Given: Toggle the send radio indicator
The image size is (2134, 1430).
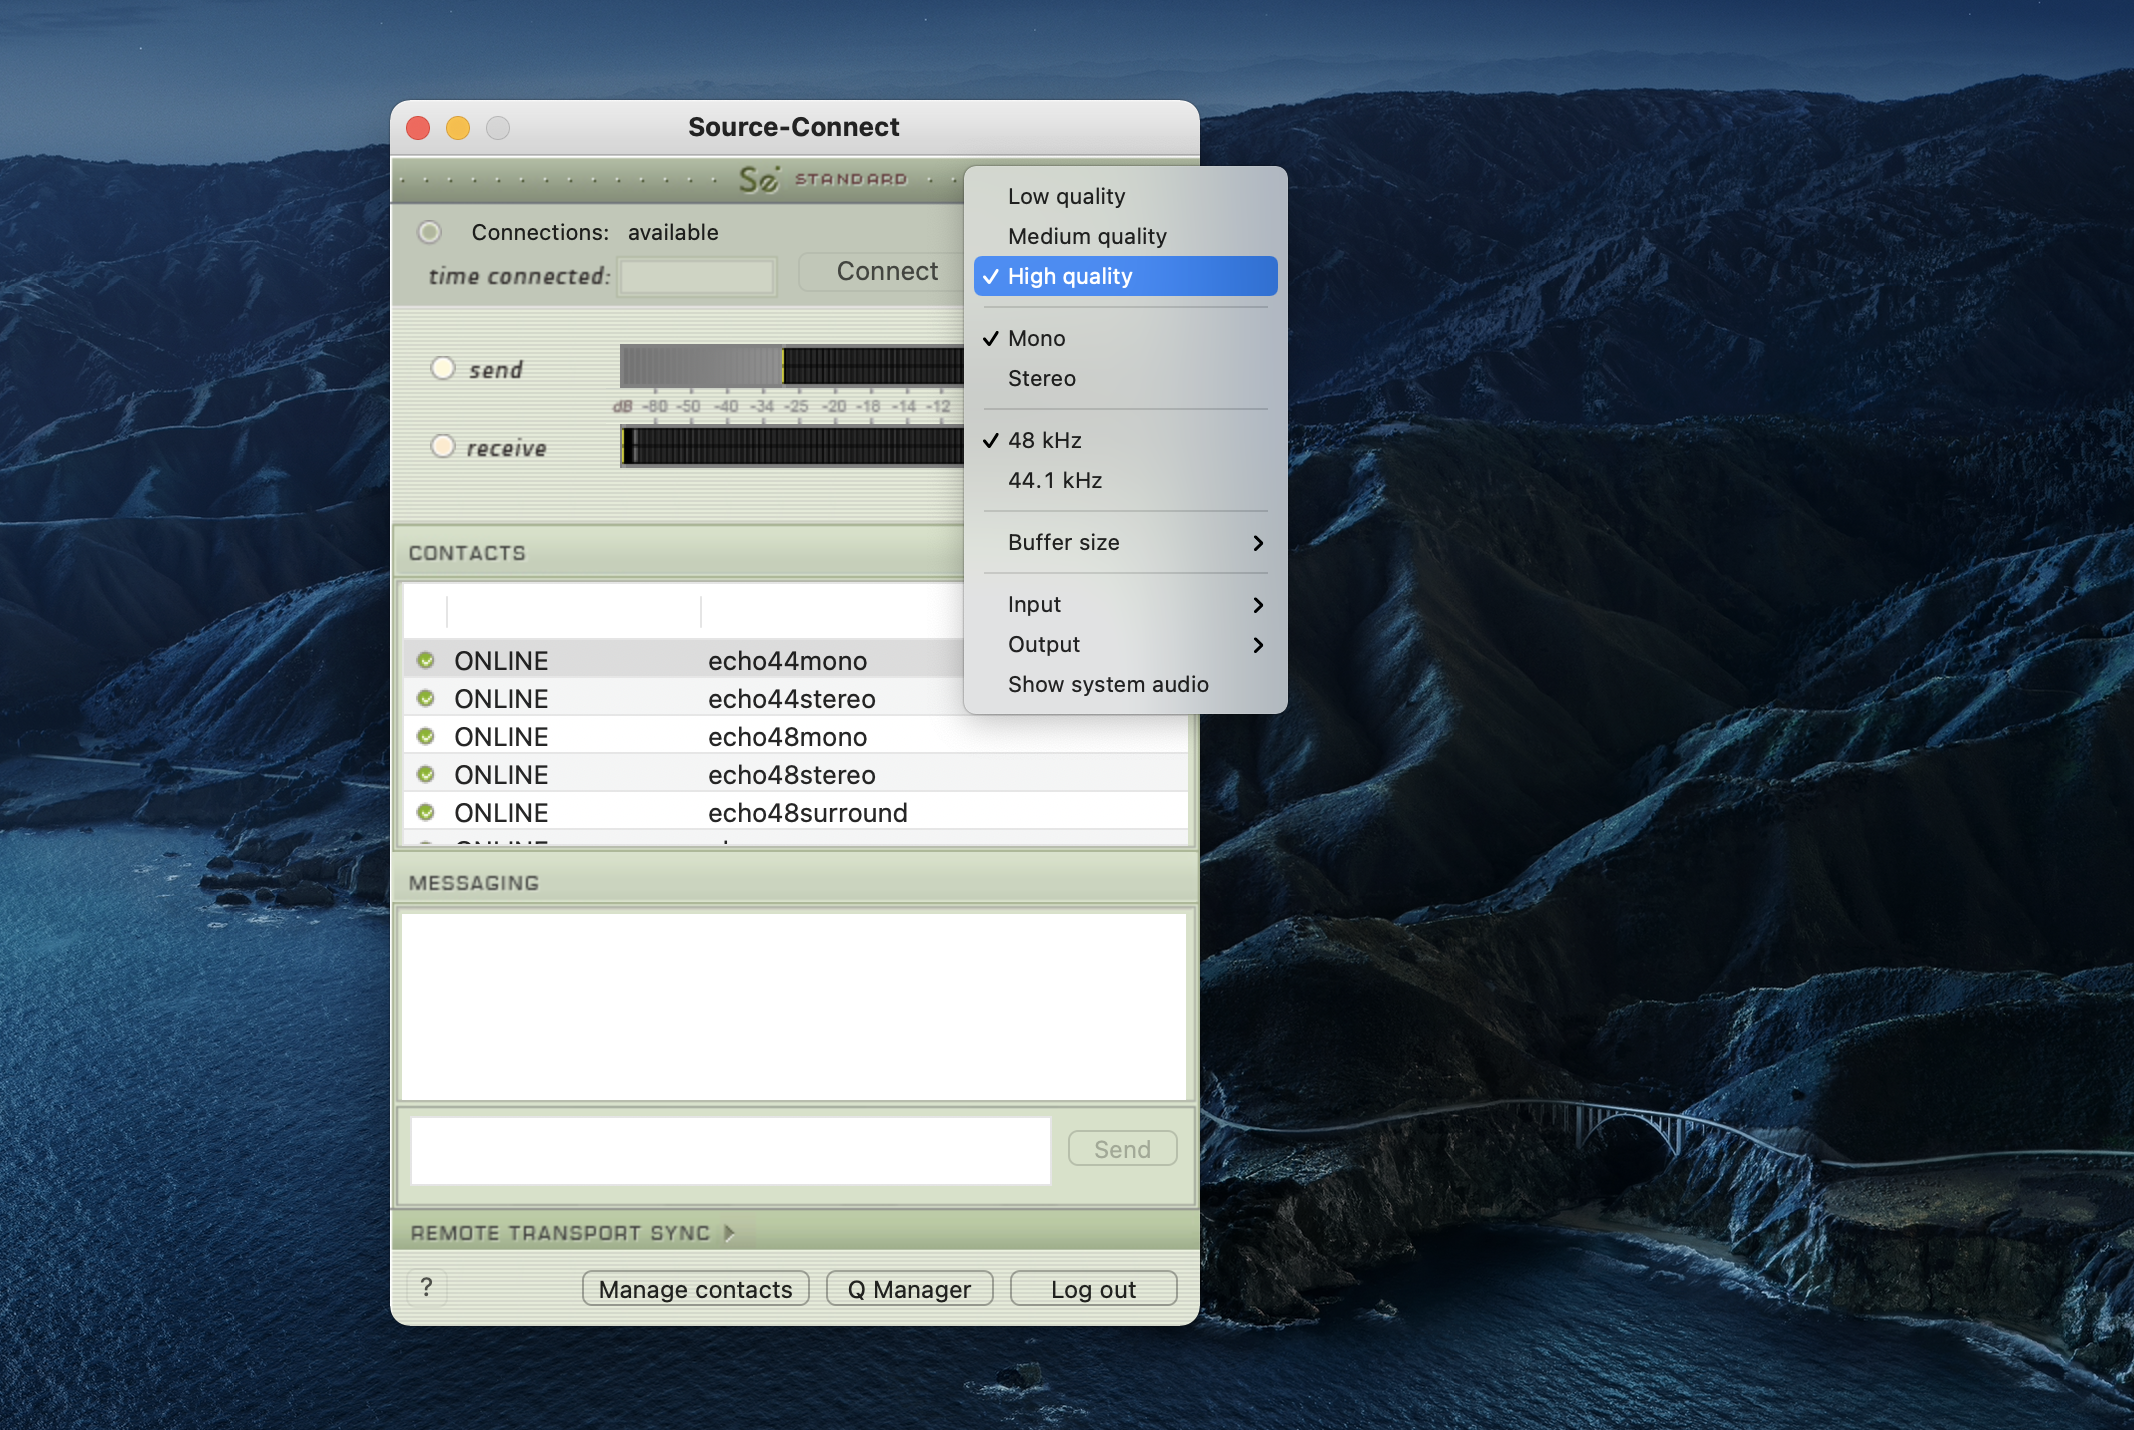Looking at the screenshot, I should (x=443, y=368).
